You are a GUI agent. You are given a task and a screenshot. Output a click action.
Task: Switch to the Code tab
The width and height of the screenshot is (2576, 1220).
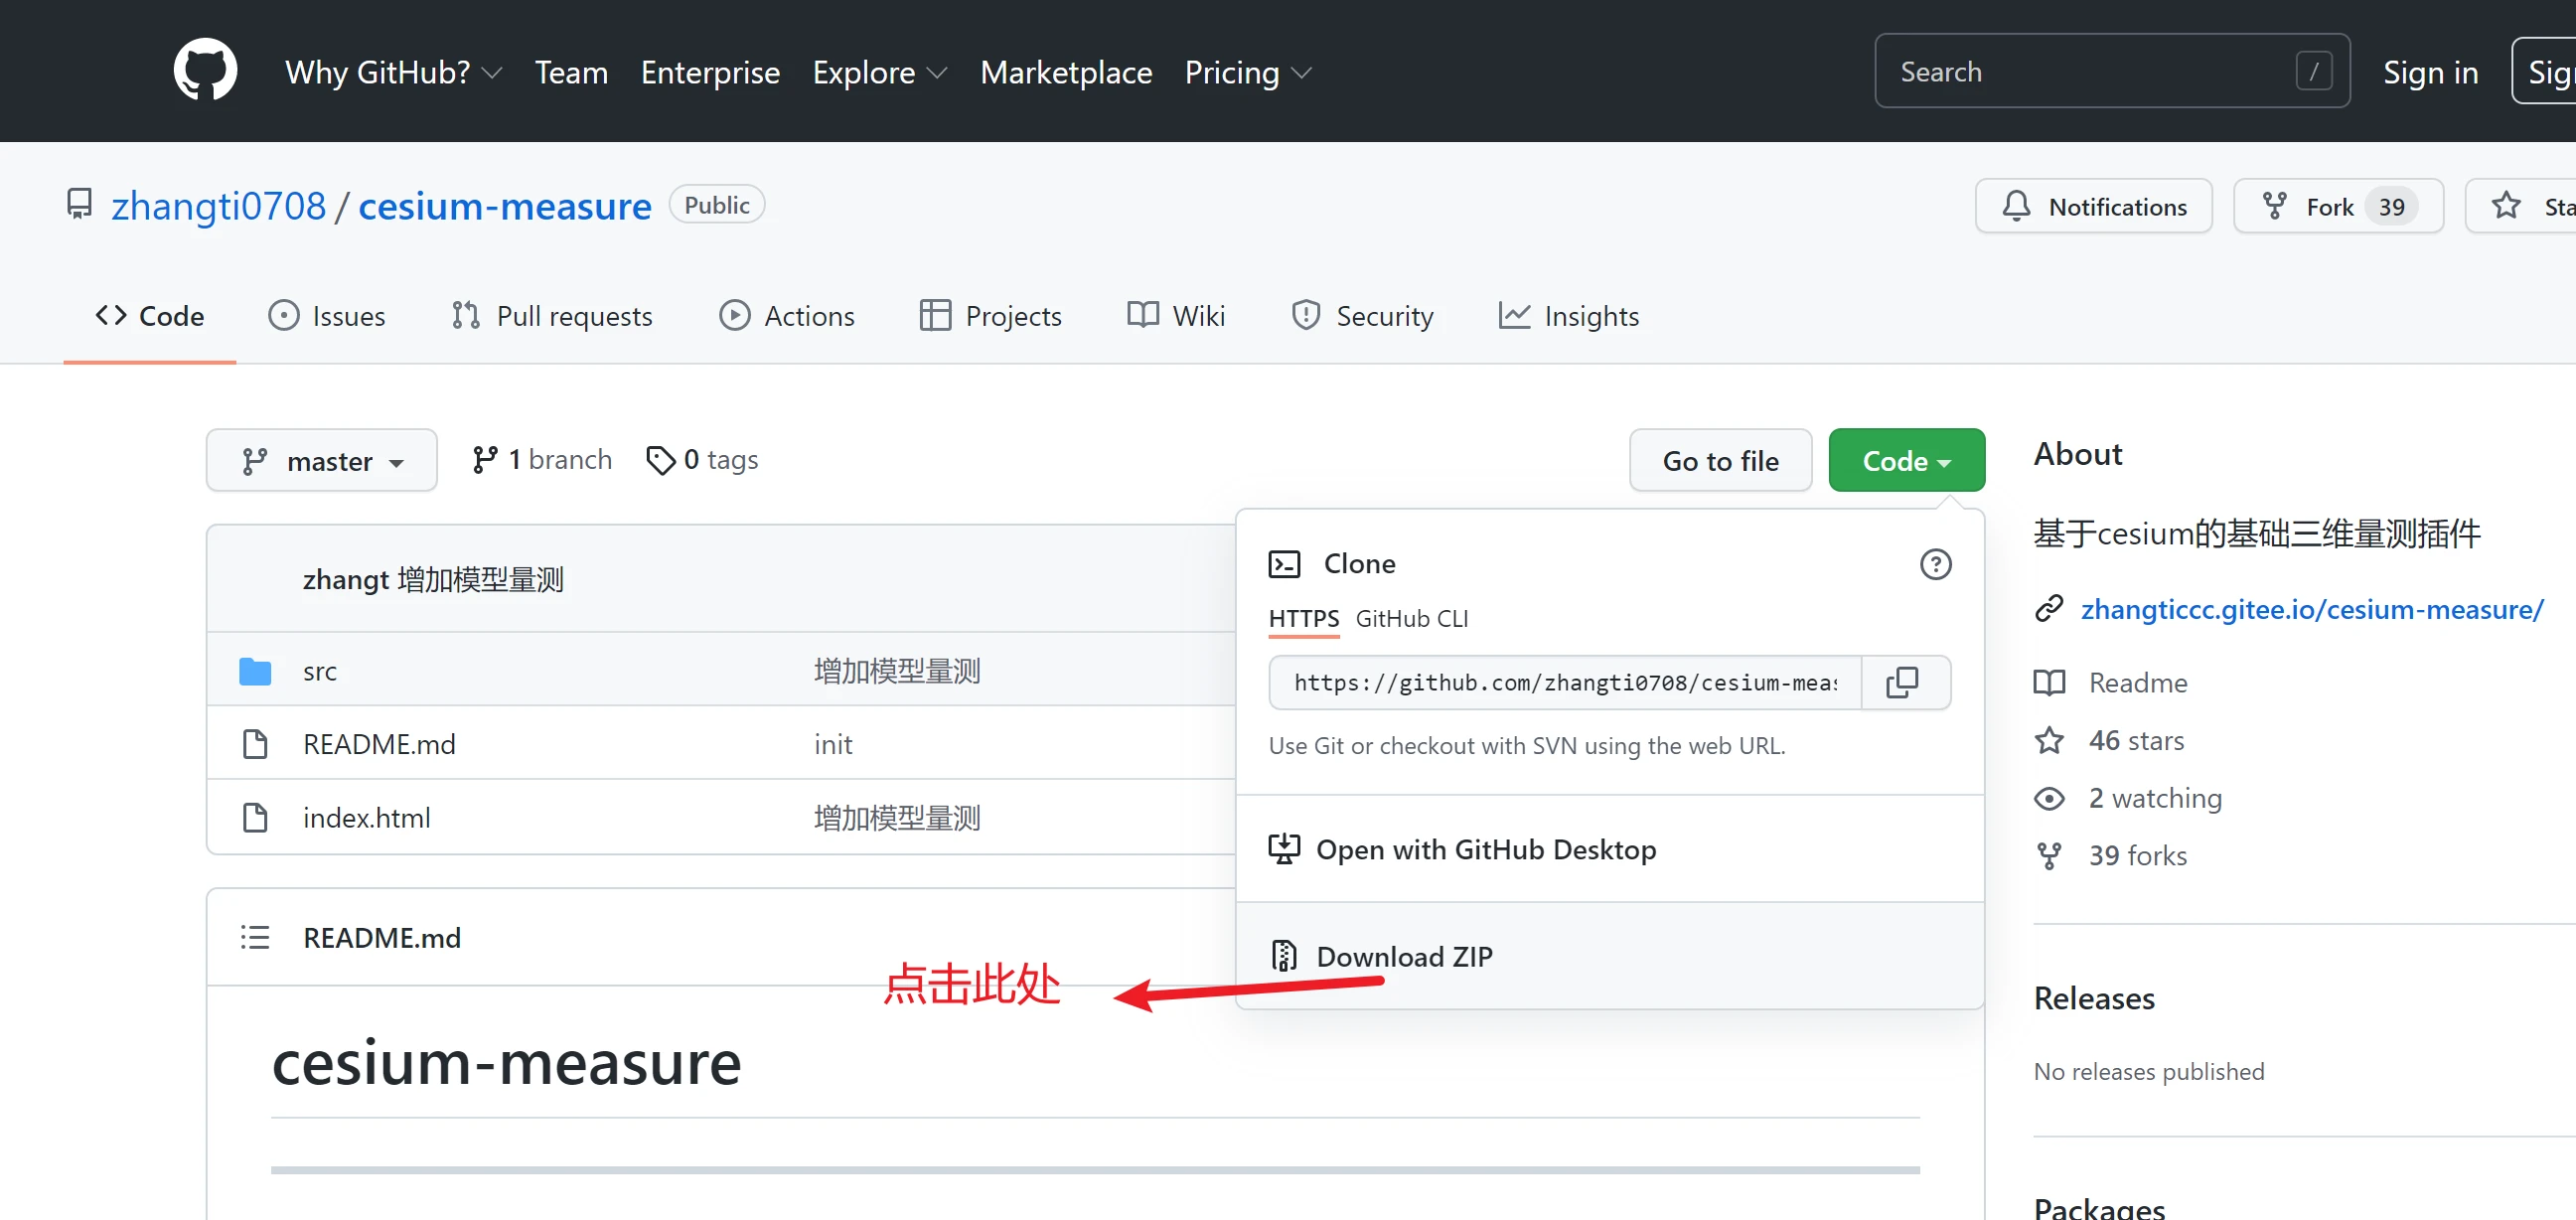pyautogui.click(x=149, y=316)
